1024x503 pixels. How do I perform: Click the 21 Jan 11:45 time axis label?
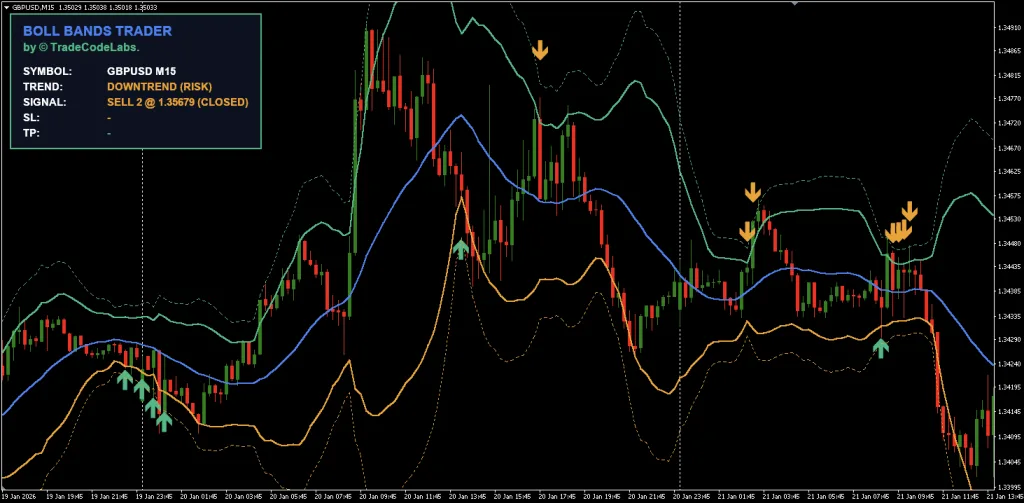(x=961, y=496)
